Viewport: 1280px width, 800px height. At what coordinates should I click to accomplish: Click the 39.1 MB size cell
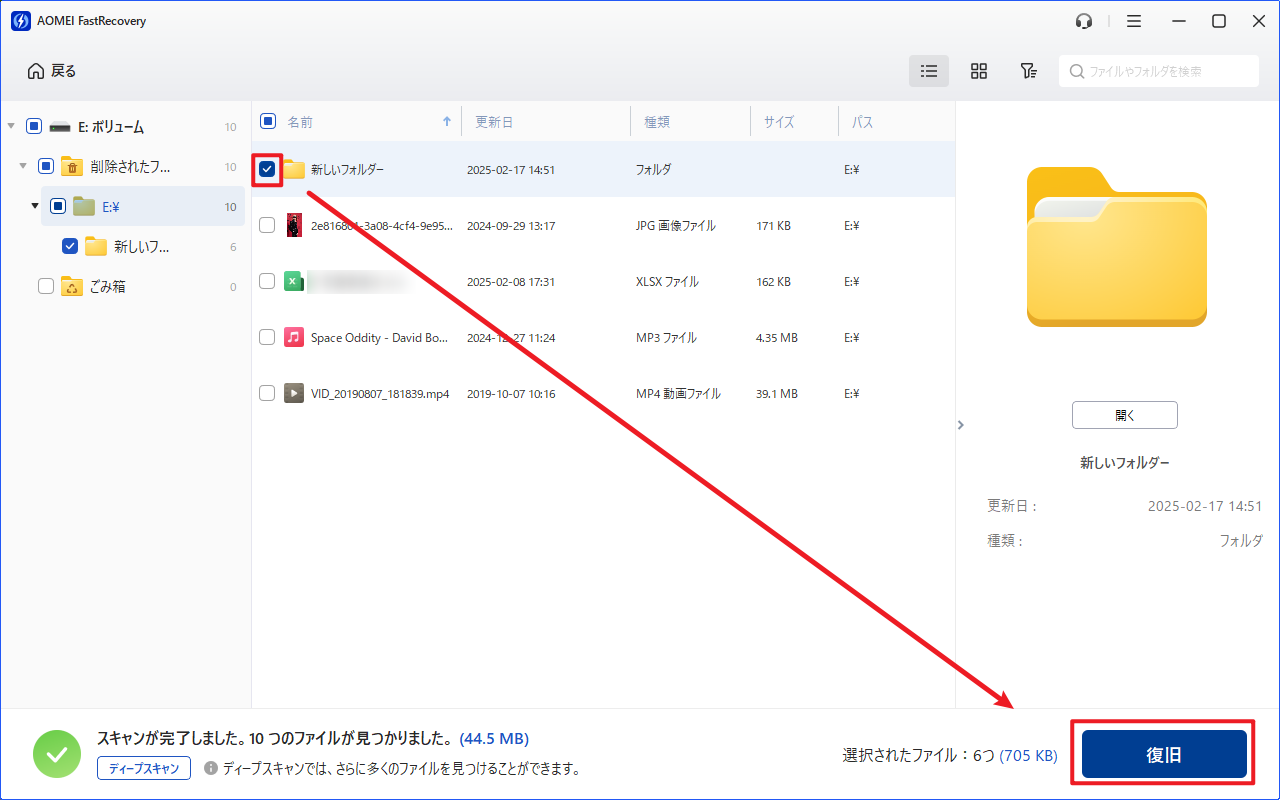[777, 394]
